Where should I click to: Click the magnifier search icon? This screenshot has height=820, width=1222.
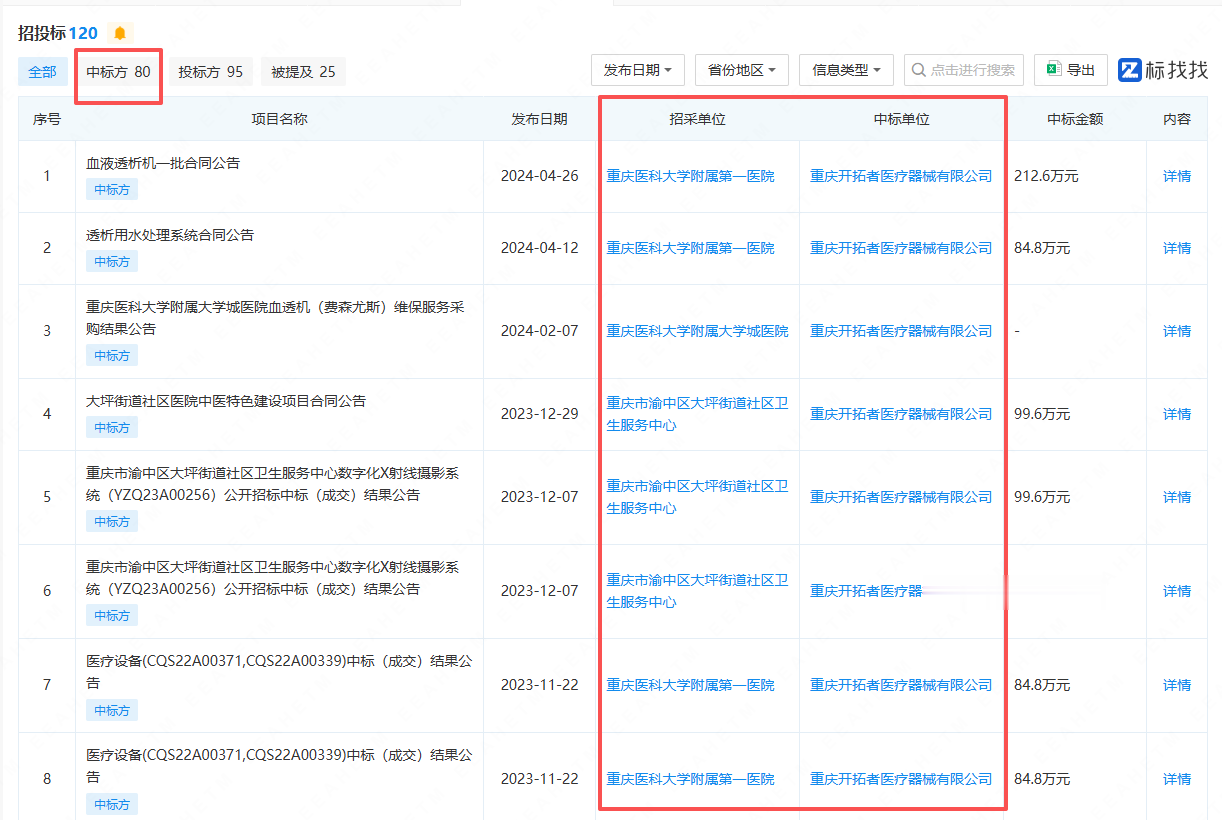tap(919, 70)
